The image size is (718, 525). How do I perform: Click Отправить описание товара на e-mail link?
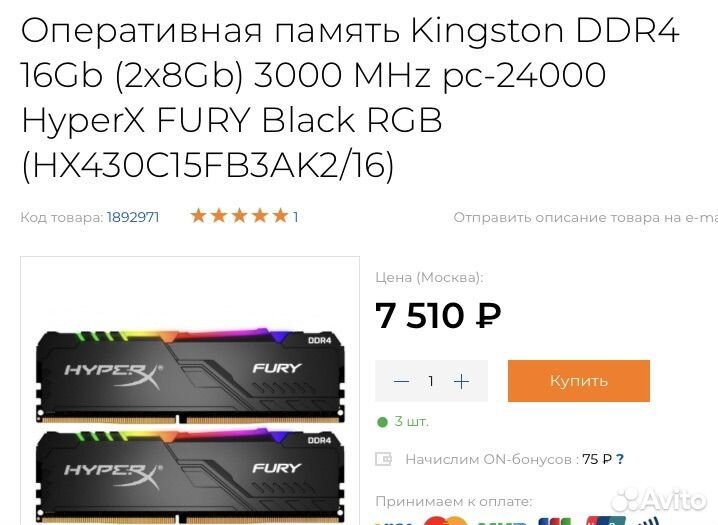(x=586, y=217)
